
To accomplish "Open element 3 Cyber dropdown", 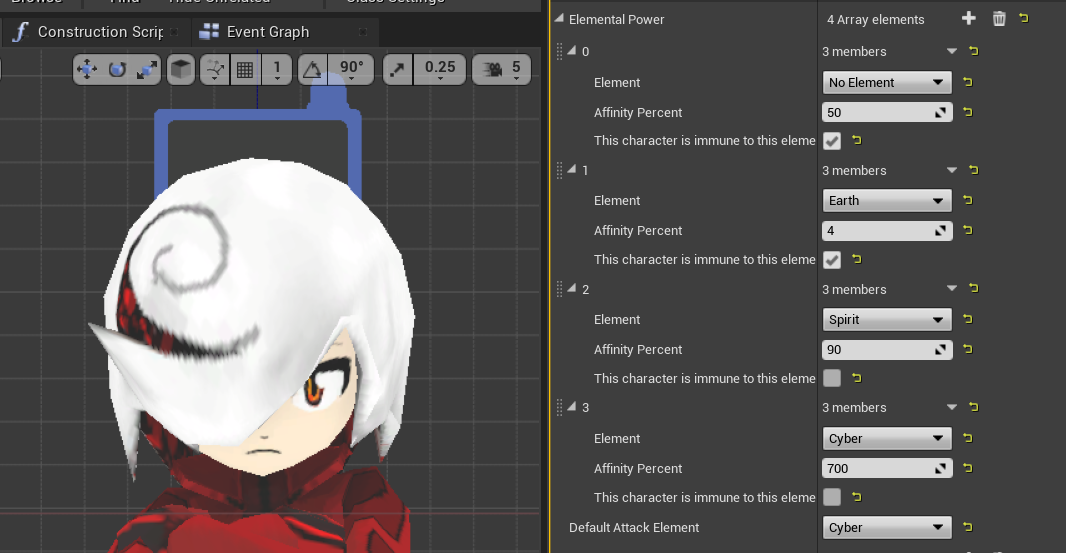I will click(x=887, y=439).
